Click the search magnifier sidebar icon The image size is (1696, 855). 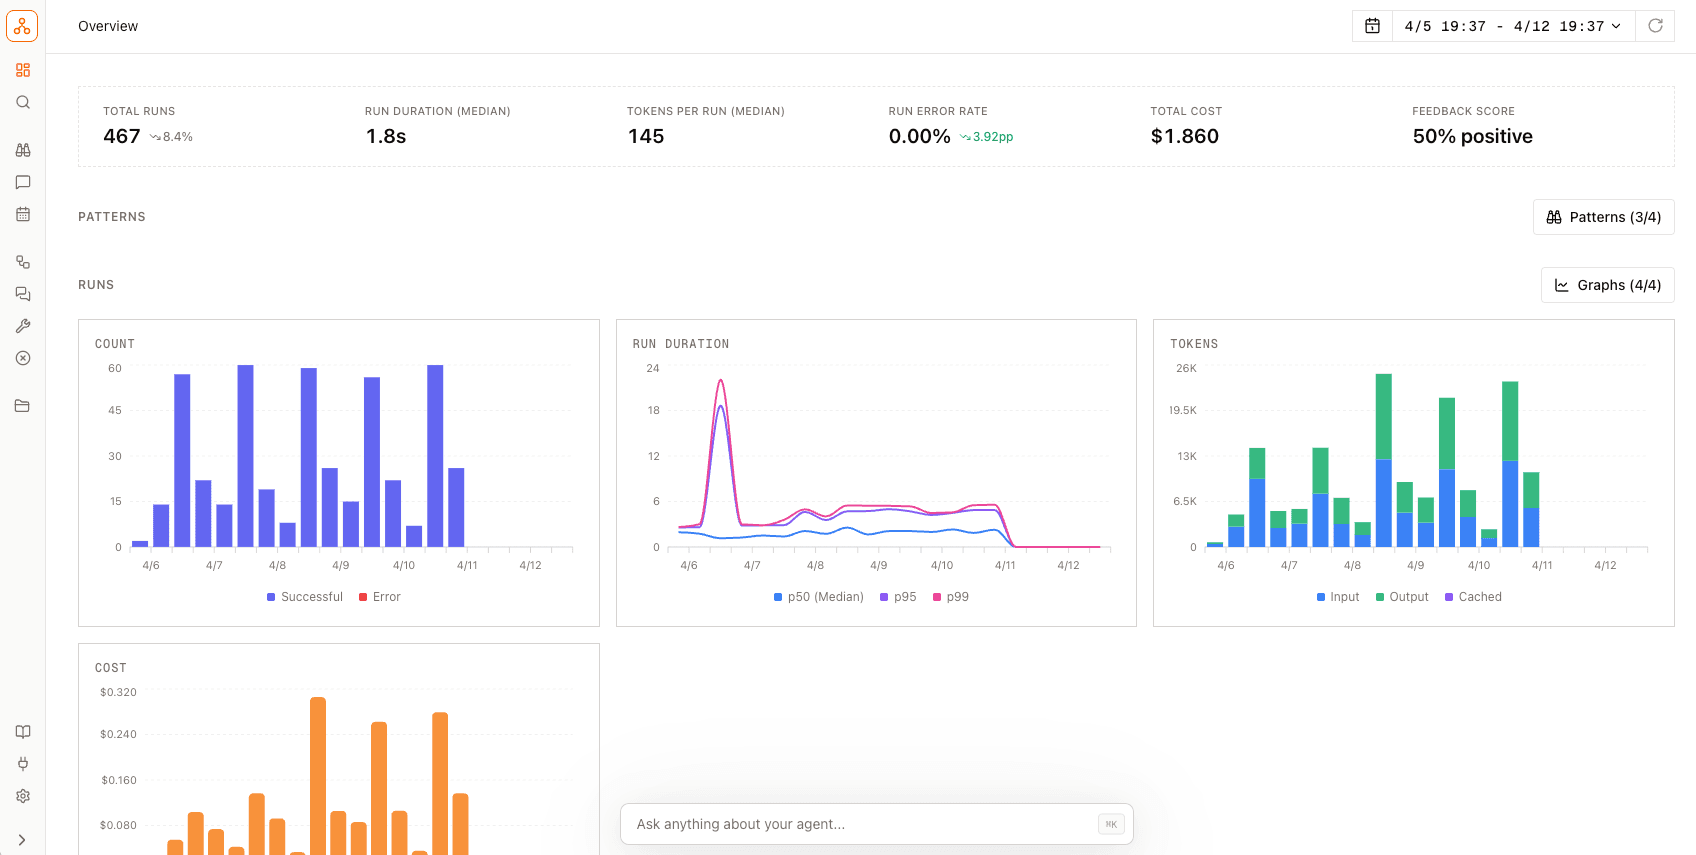(23, 102)
